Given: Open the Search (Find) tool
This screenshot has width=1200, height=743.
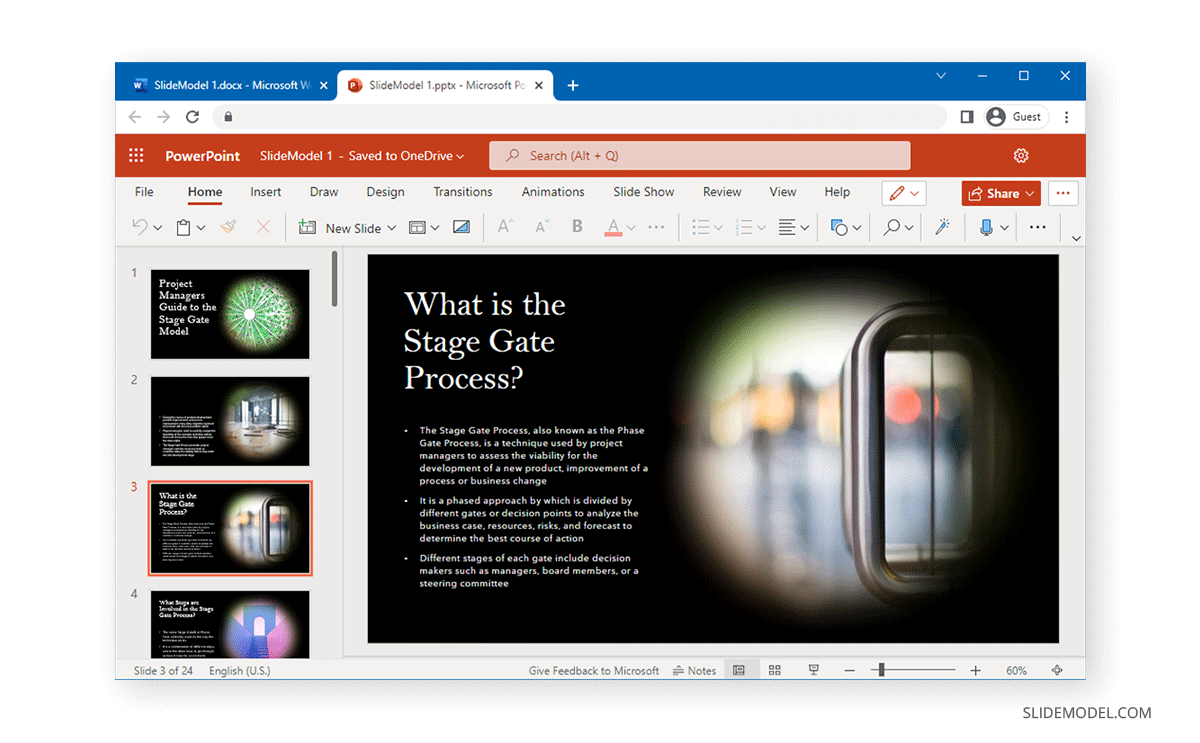Looking at the screenshot, I should (891, 227).
